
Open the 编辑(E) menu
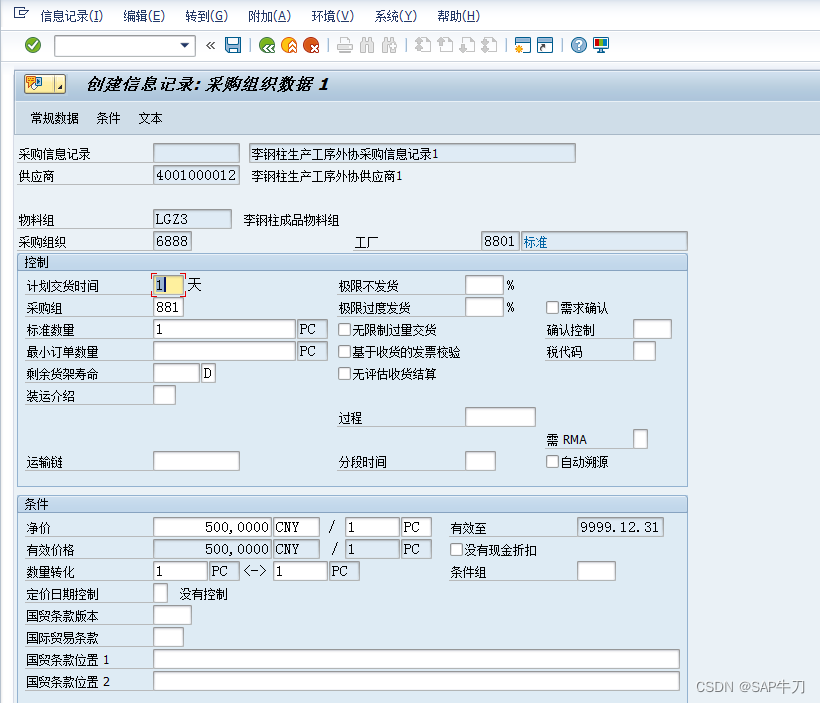point(144,16)
